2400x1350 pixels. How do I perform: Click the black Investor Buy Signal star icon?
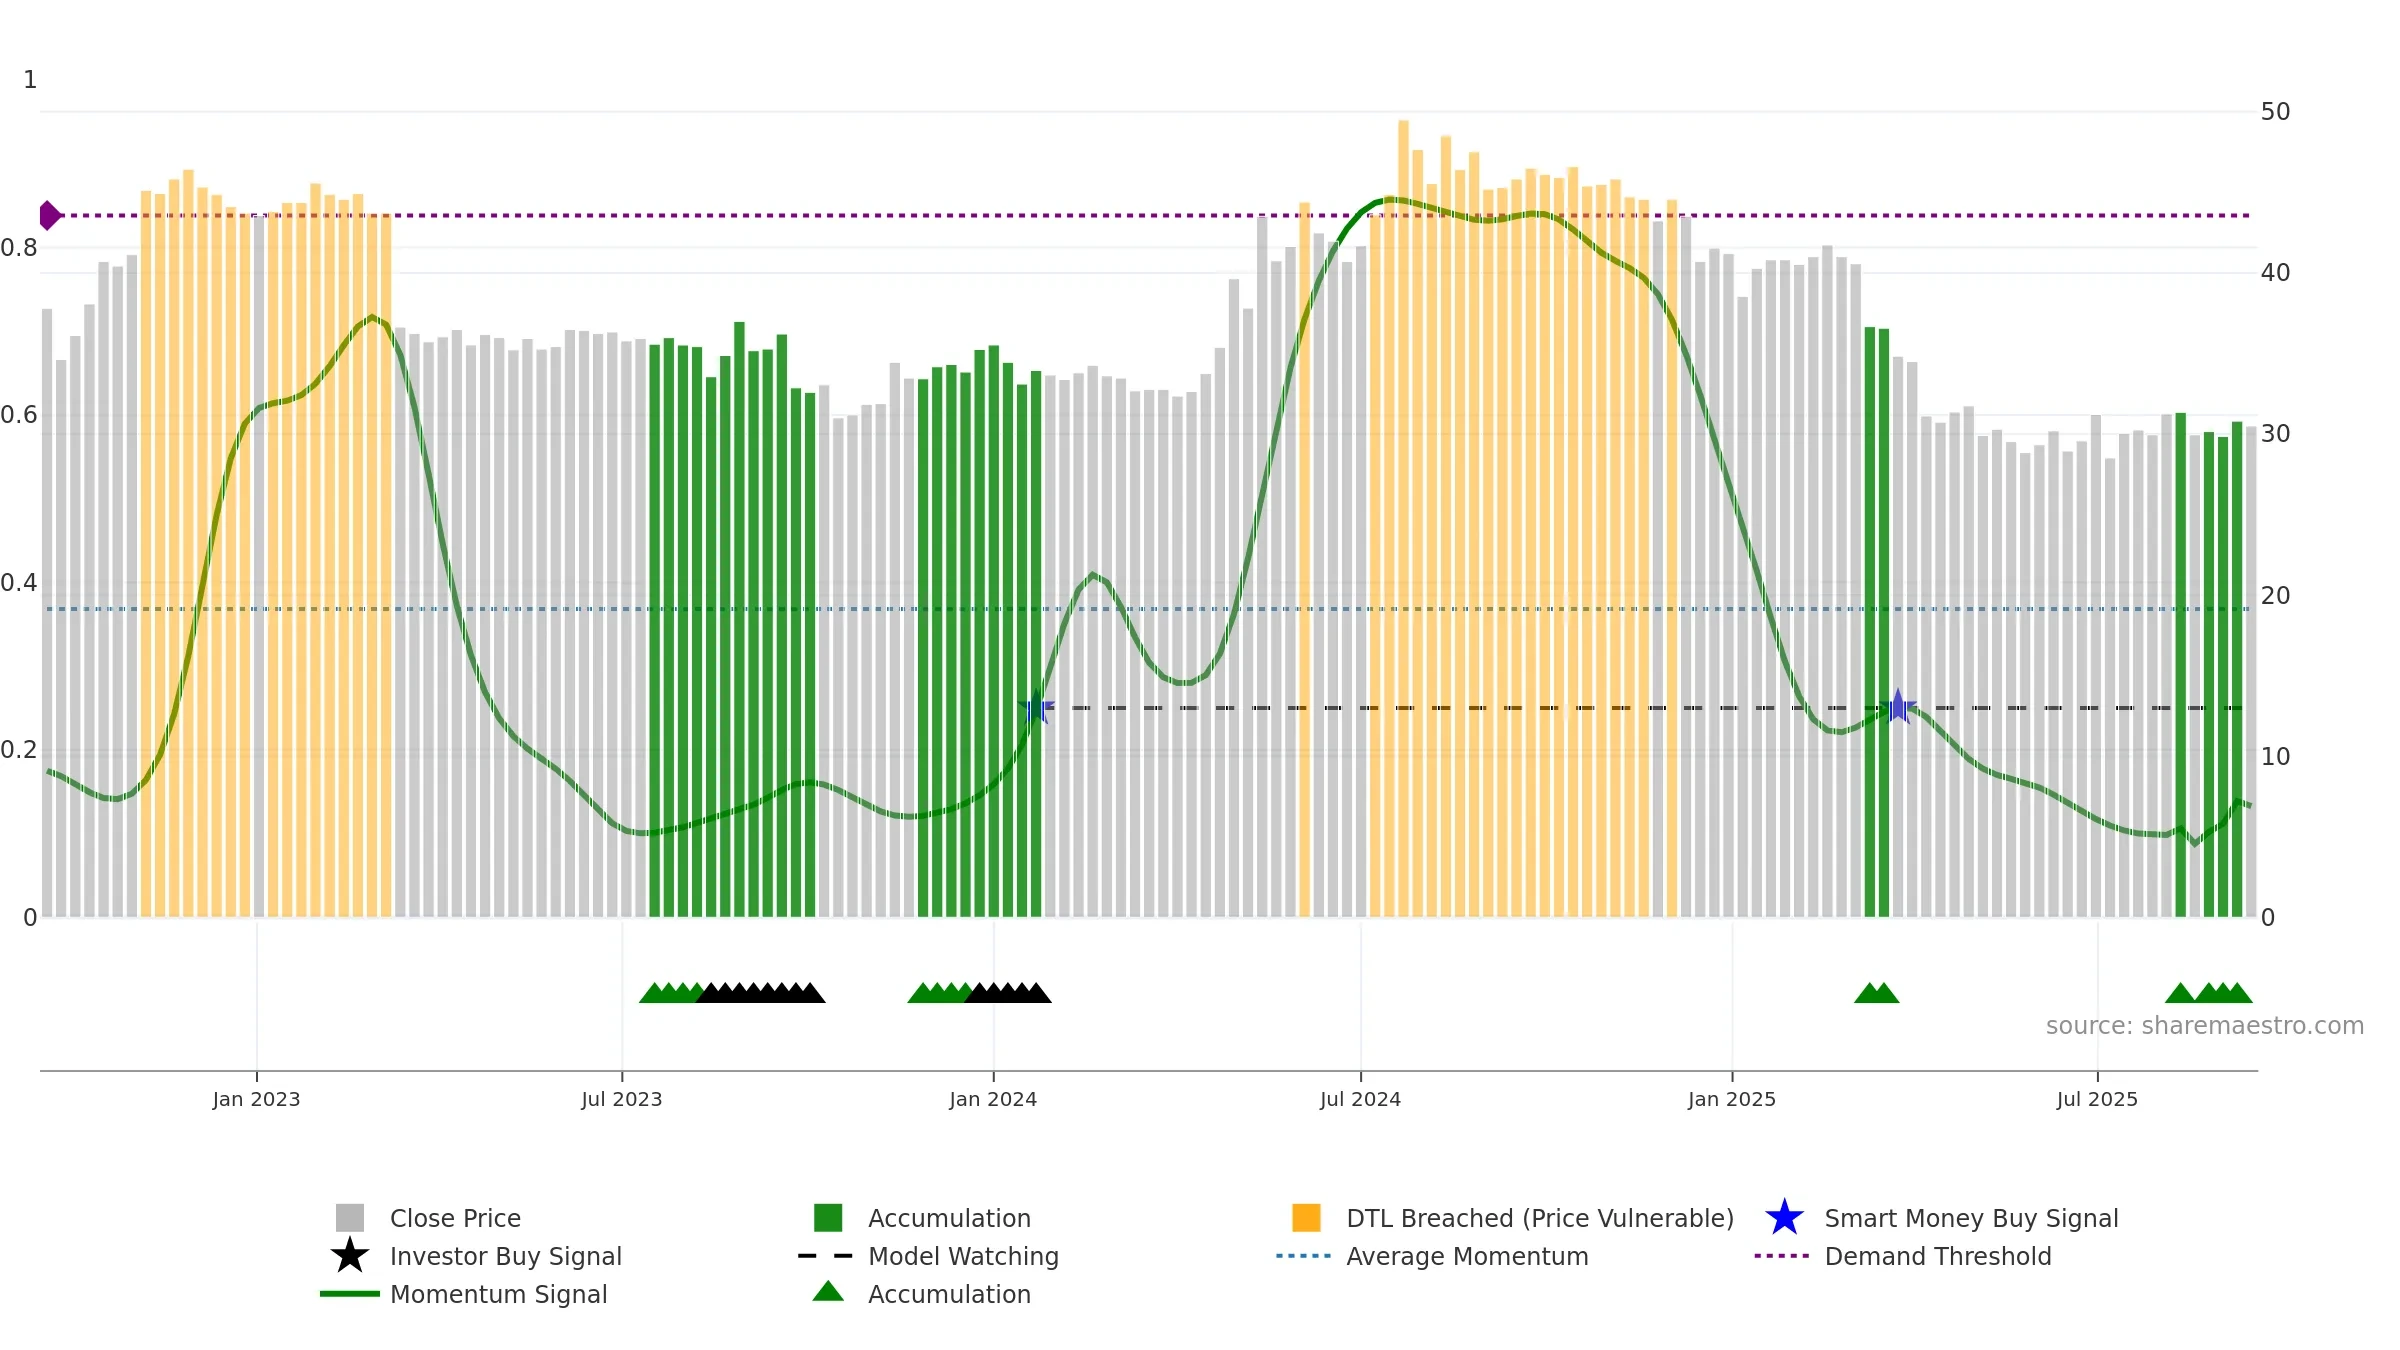coord(349,1255)
